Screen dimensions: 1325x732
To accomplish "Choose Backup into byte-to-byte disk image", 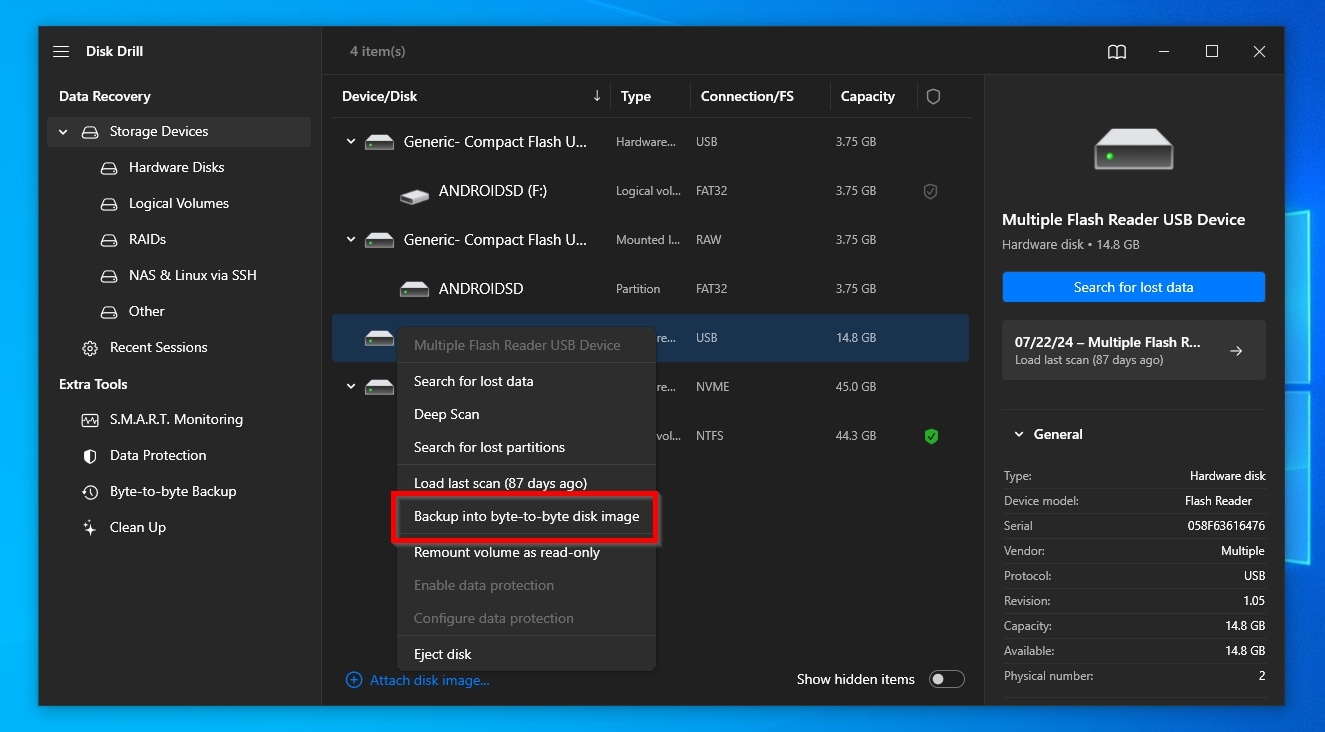I will 526,517.
